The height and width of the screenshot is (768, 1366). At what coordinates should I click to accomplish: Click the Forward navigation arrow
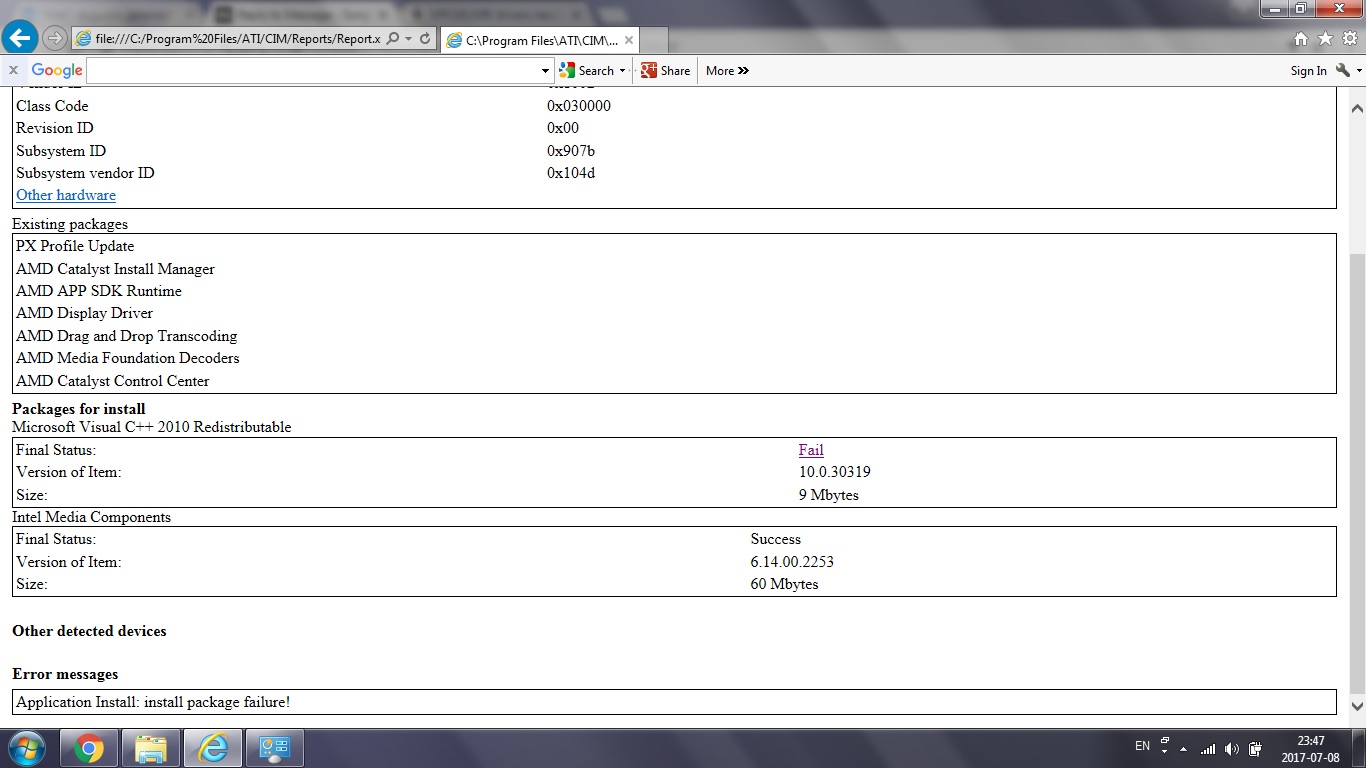[55, 38]
